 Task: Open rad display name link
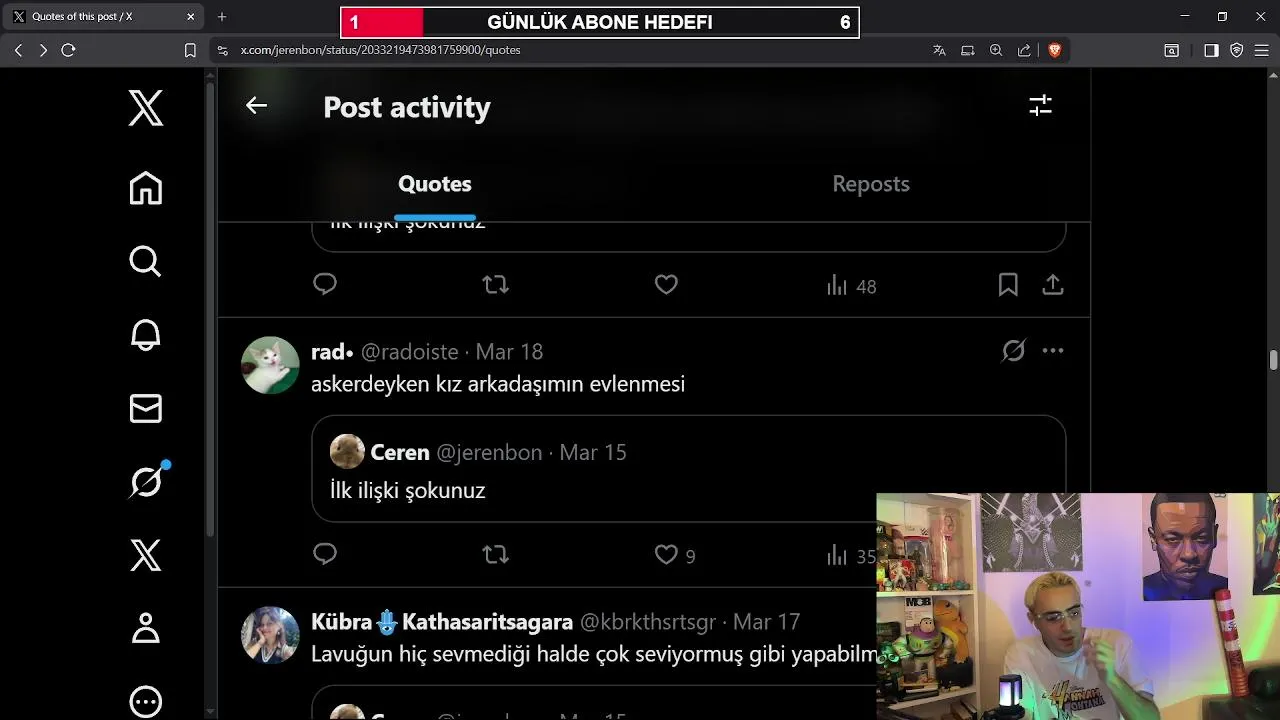point(332,352)
